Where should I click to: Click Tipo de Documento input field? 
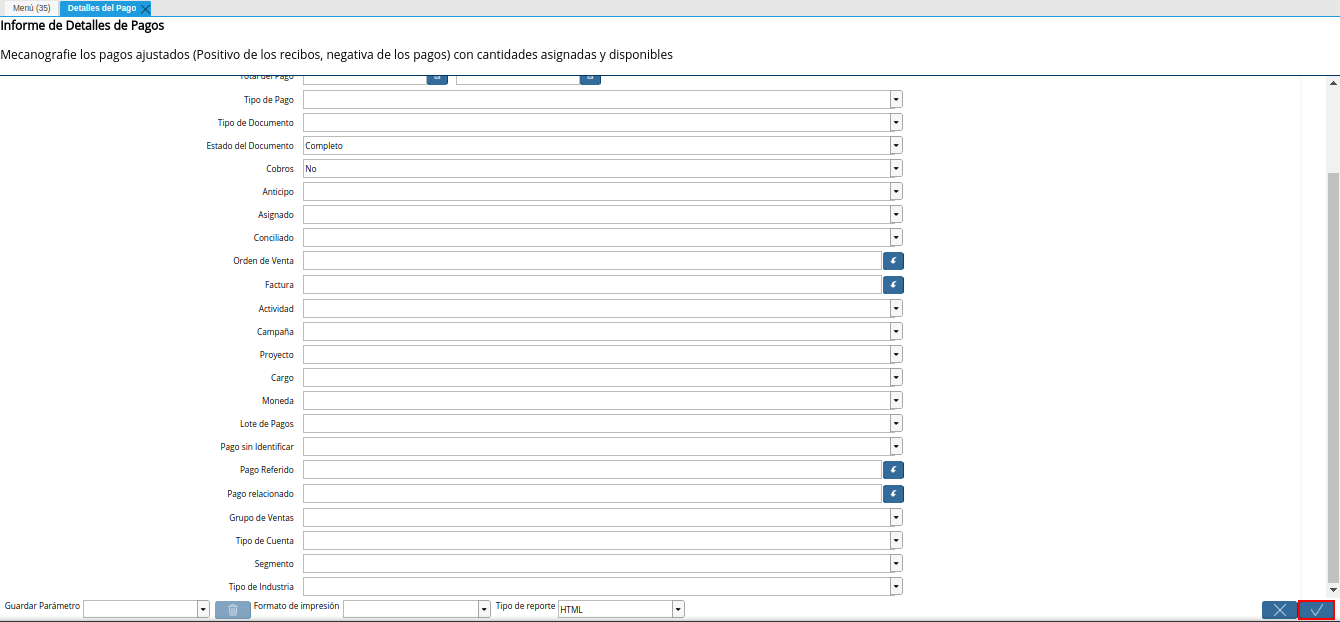pos(596,123)
